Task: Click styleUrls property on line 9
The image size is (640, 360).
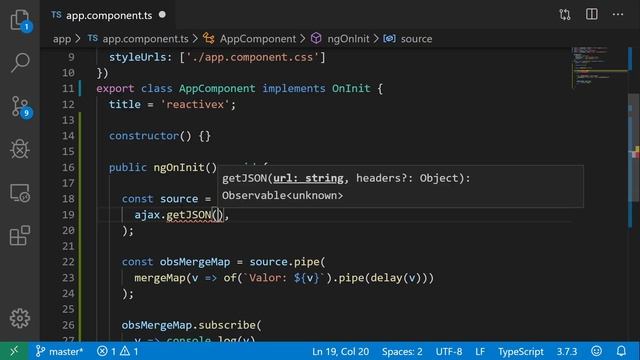Action: 137,57
